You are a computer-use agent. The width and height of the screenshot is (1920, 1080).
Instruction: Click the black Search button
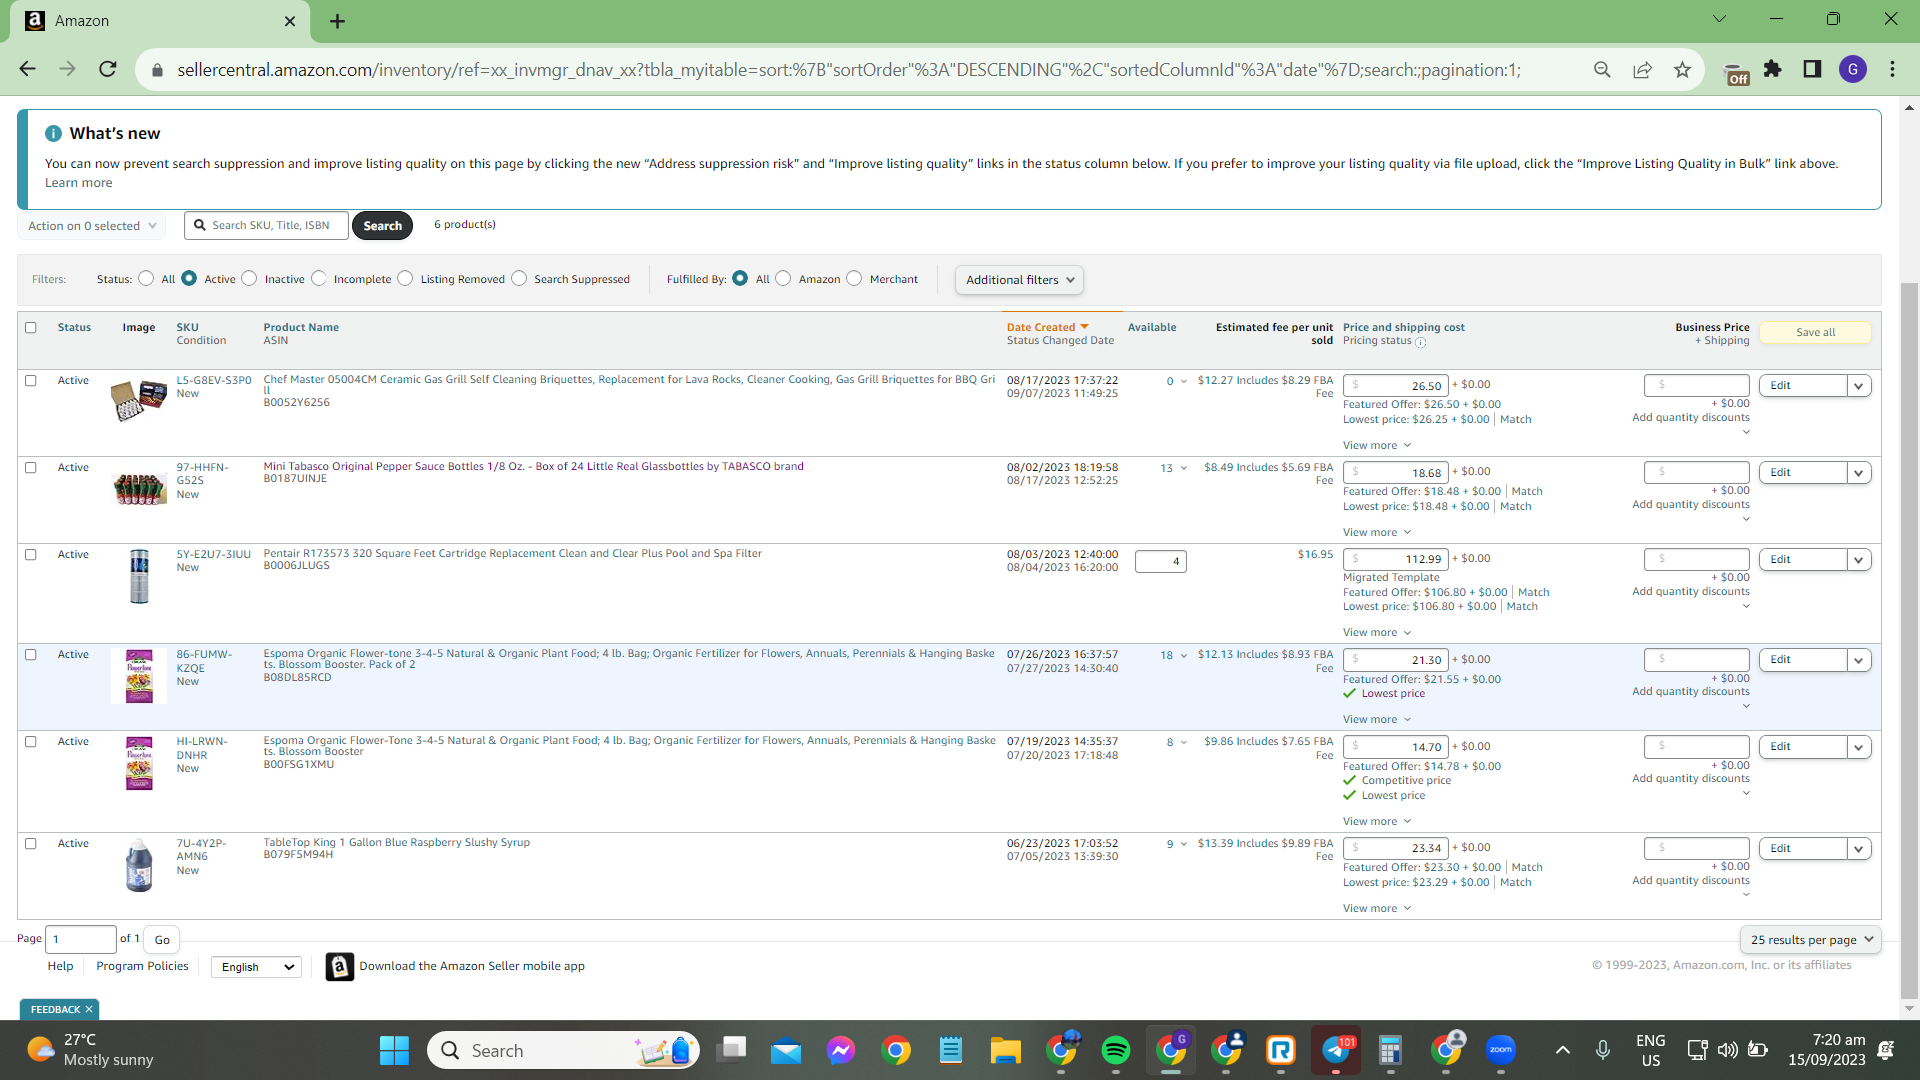pyautogui.click(x=383, y=226)
